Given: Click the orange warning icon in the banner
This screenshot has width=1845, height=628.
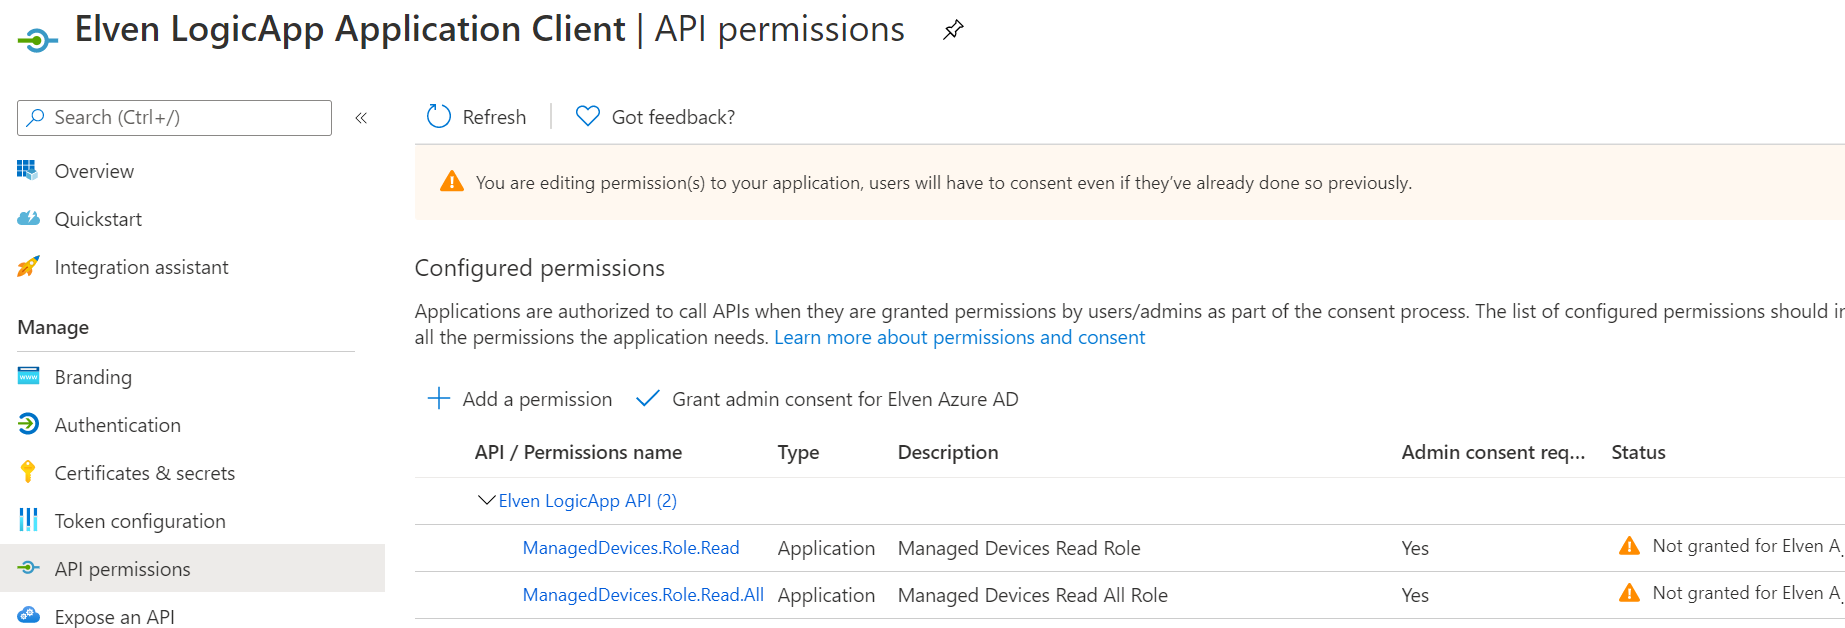Looking at the screenshot, I should [452, 182].
